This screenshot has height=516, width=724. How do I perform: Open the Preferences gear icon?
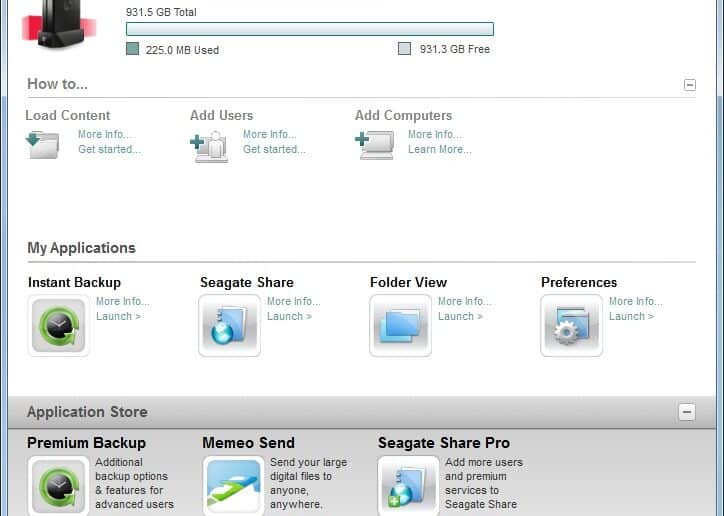[x=572, y=325]
